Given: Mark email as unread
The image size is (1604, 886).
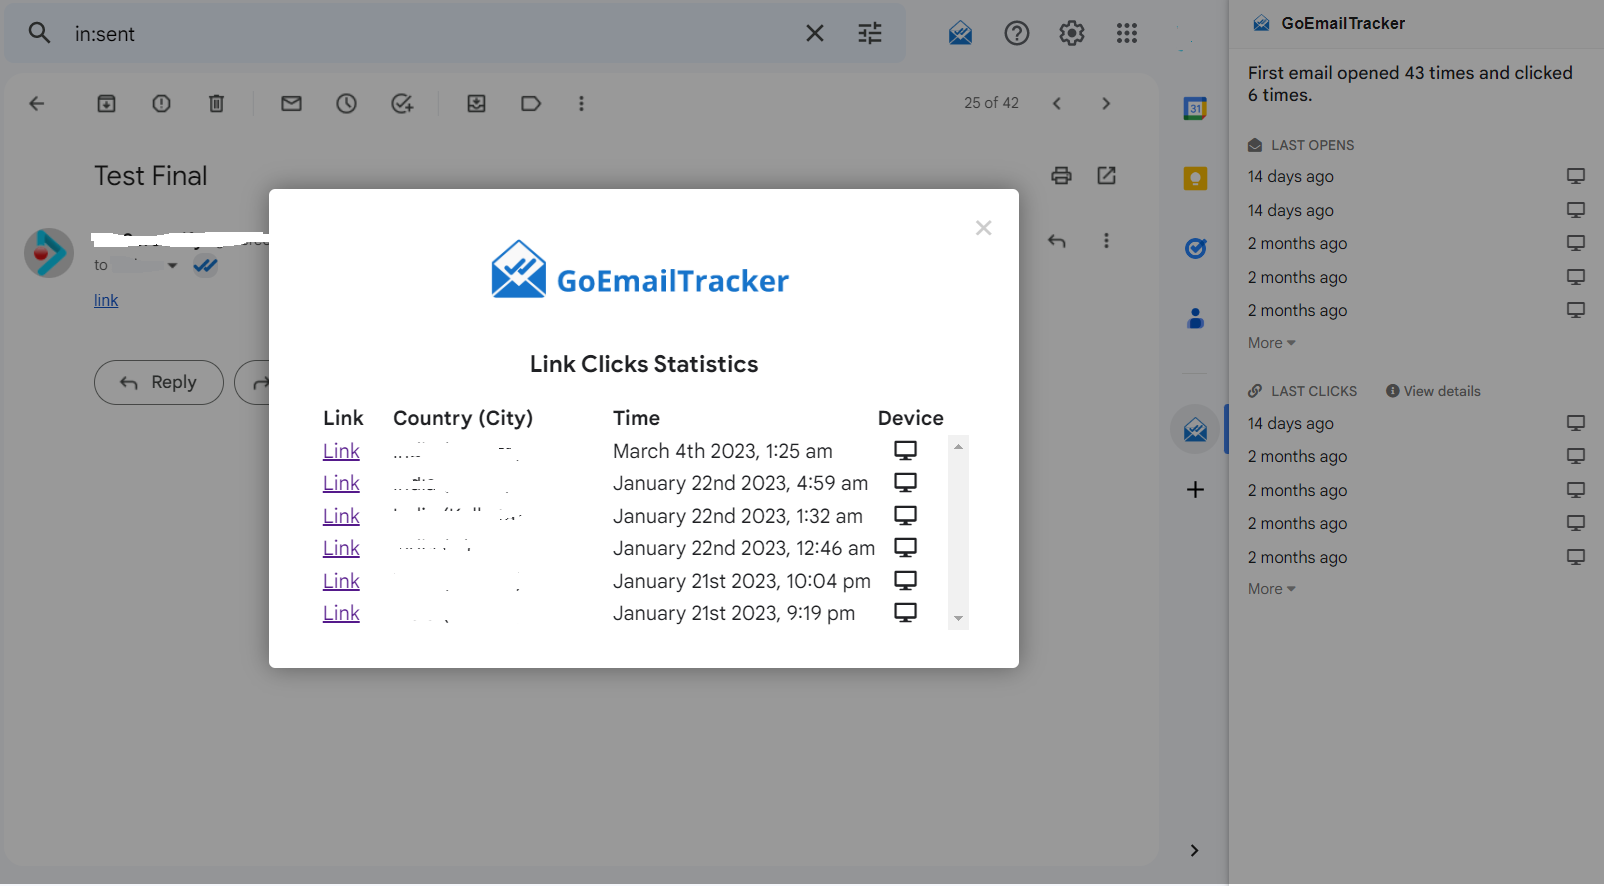Looking at the screenshot, I should [291, 103].
